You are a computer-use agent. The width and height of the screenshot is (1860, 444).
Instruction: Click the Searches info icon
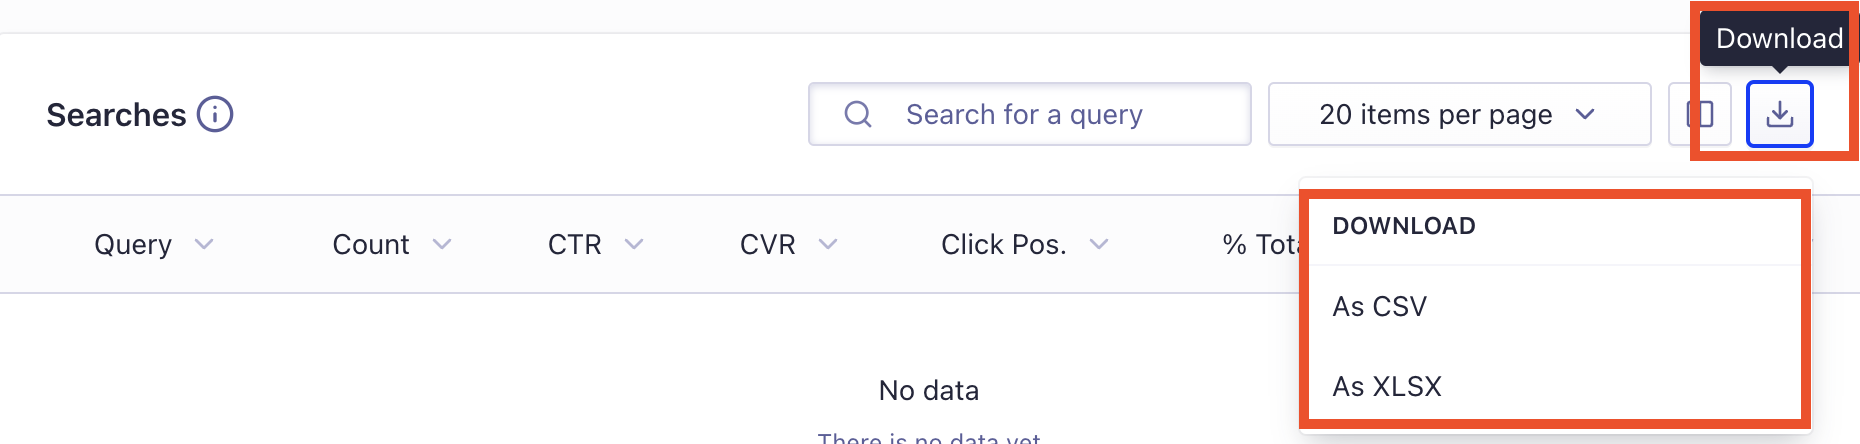(x=215, y=114)
